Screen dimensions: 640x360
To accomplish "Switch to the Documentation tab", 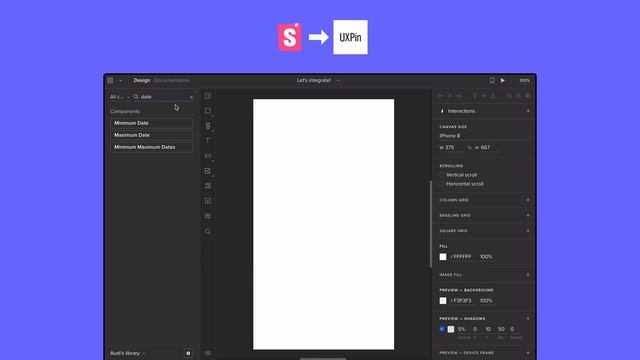I will tap(171, 80).
